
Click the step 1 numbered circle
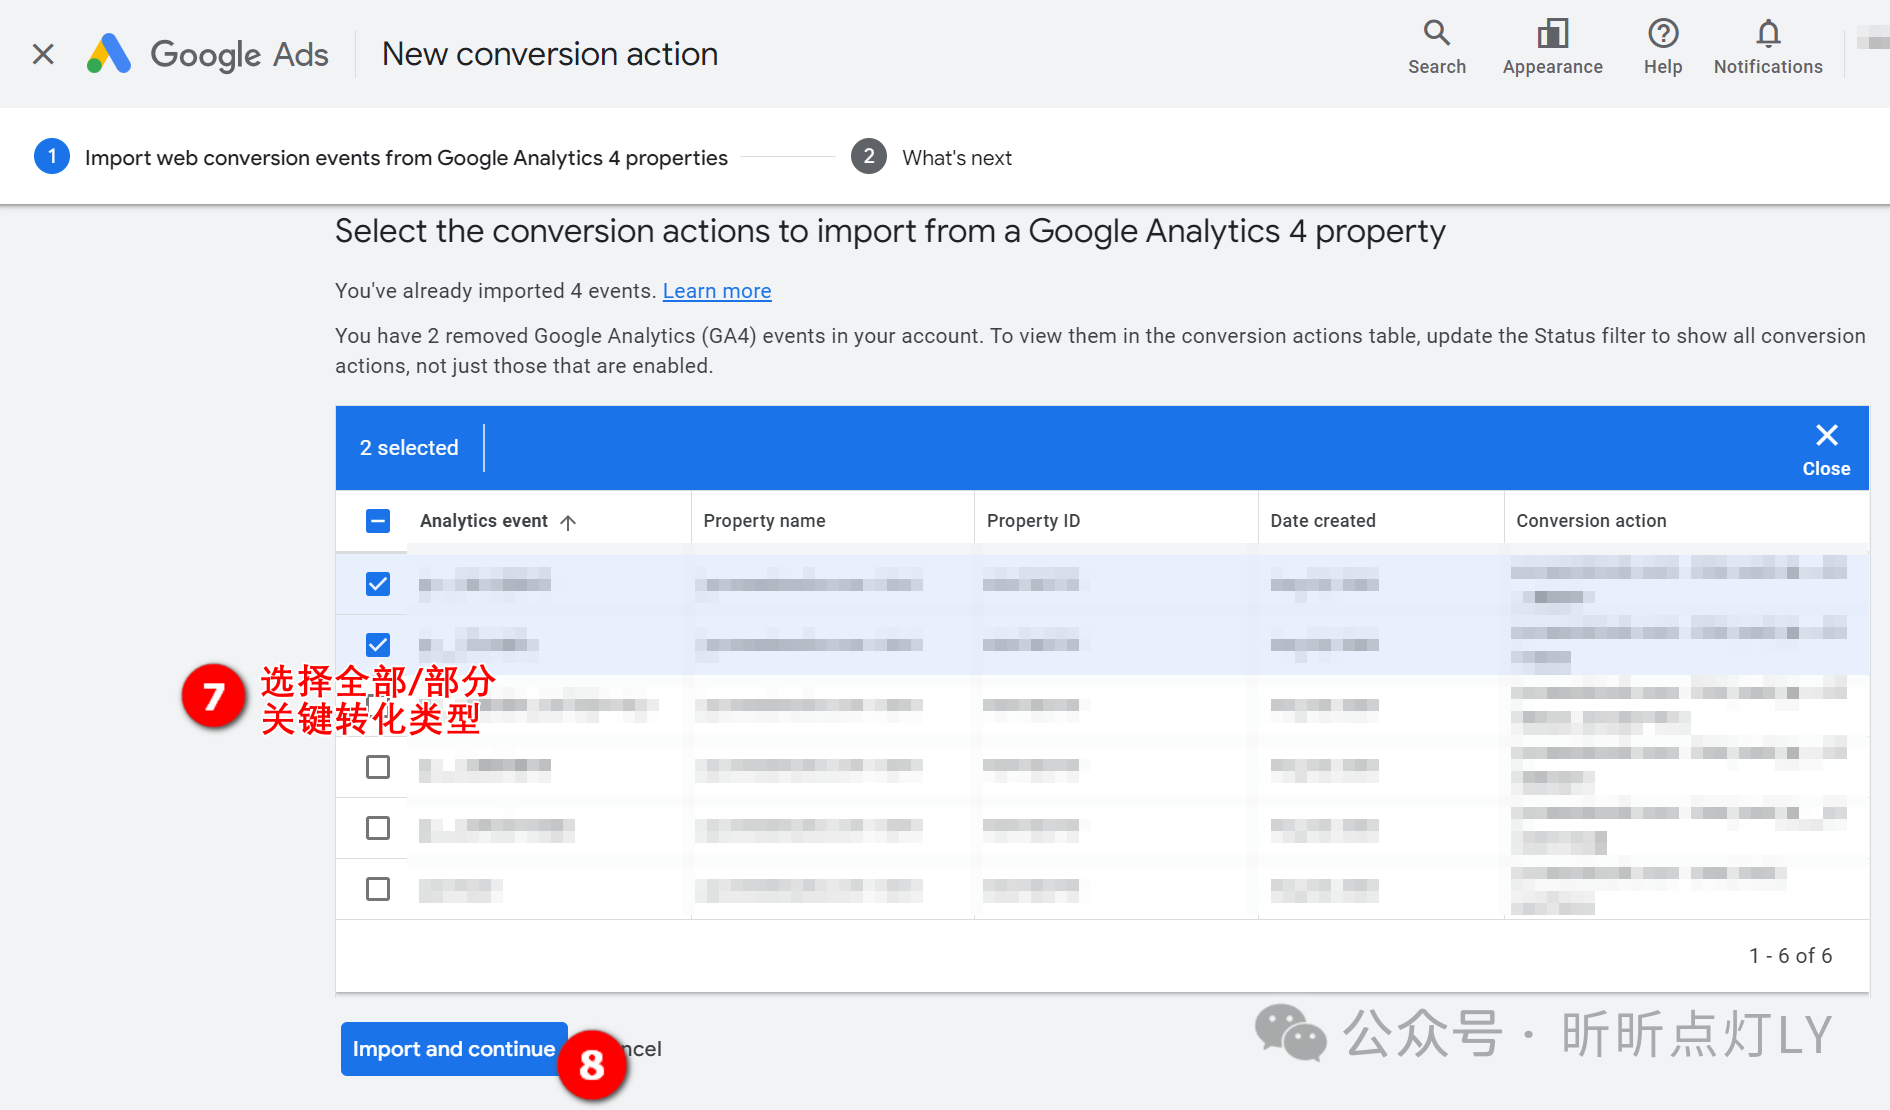pos(52,156)
